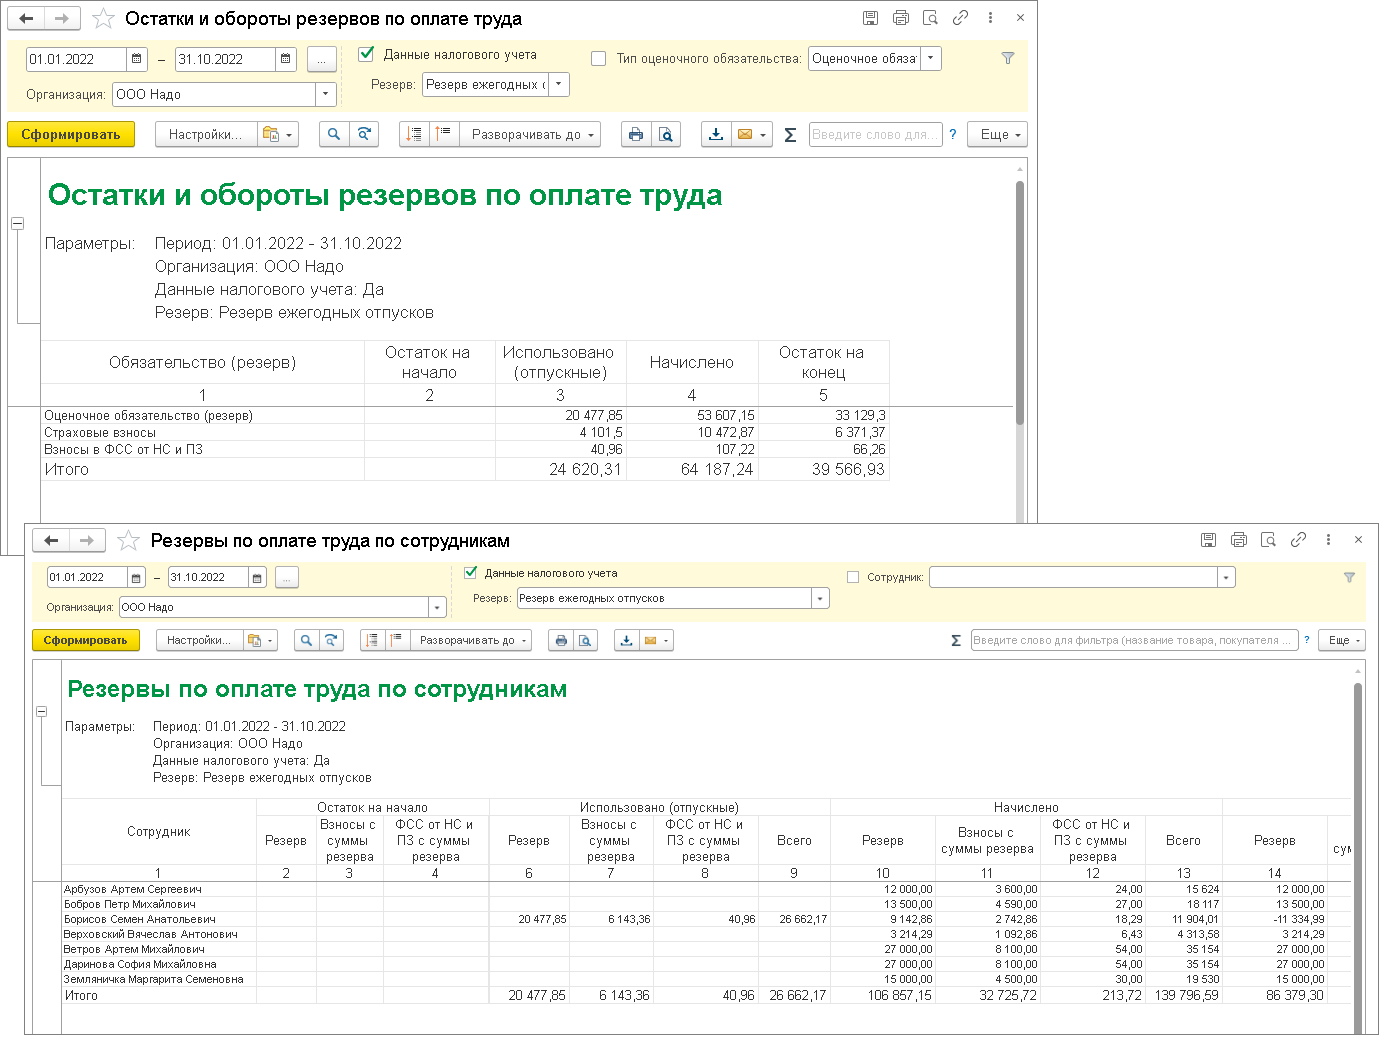Open preview icon in upper report window header
The height and width of the screenshot is (1037, 1383).
click(x=931, y=18)
